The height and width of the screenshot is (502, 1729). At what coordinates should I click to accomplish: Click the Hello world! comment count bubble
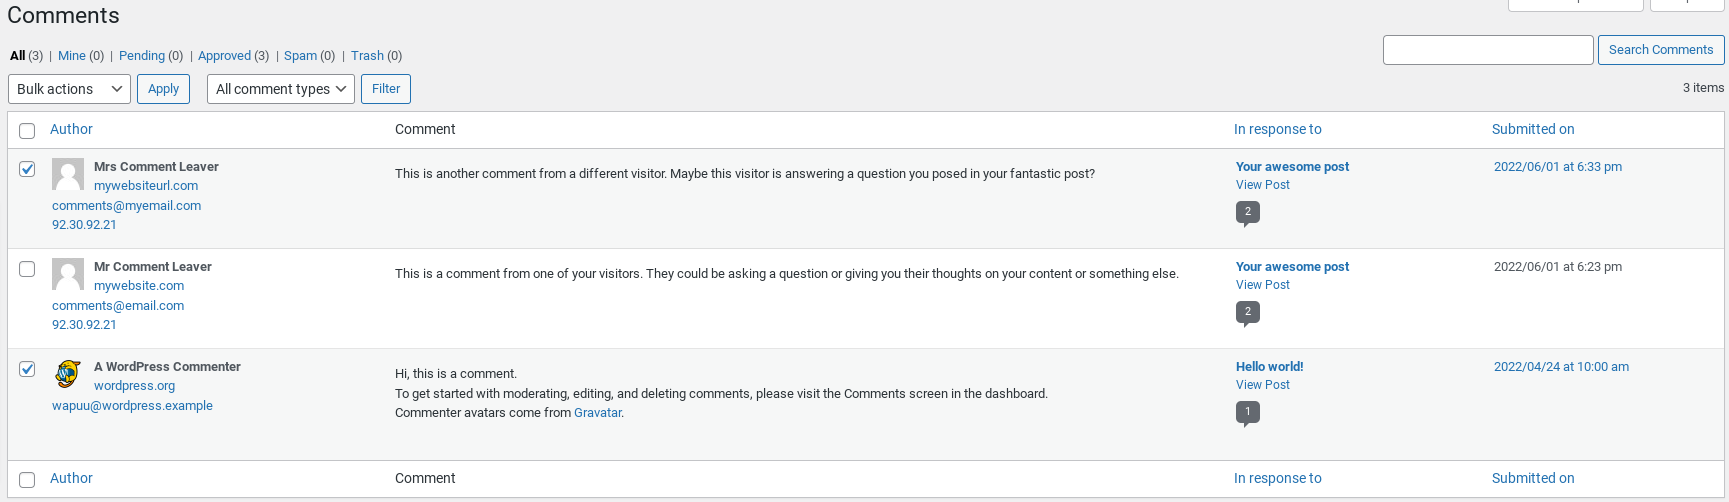tap(1247, 412)
